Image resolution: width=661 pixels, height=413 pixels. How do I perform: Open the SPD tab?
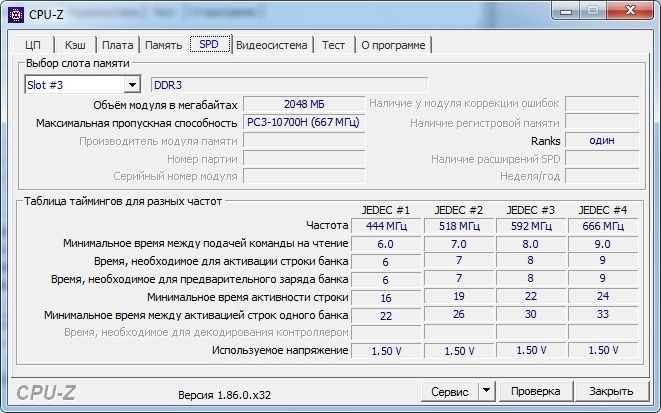(210, 44)
